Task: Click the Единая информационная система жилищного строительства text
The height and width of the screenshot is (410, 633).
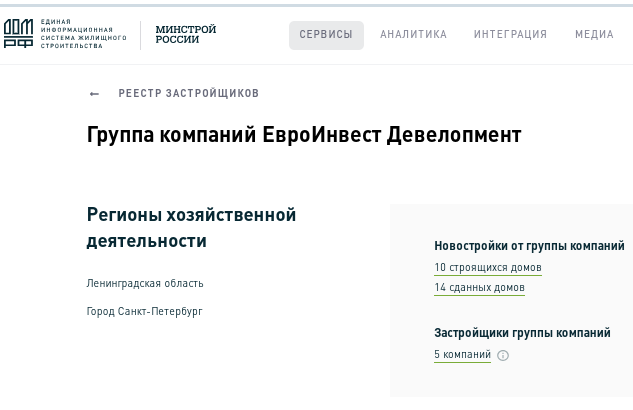Action: click(x=83, y=35)
